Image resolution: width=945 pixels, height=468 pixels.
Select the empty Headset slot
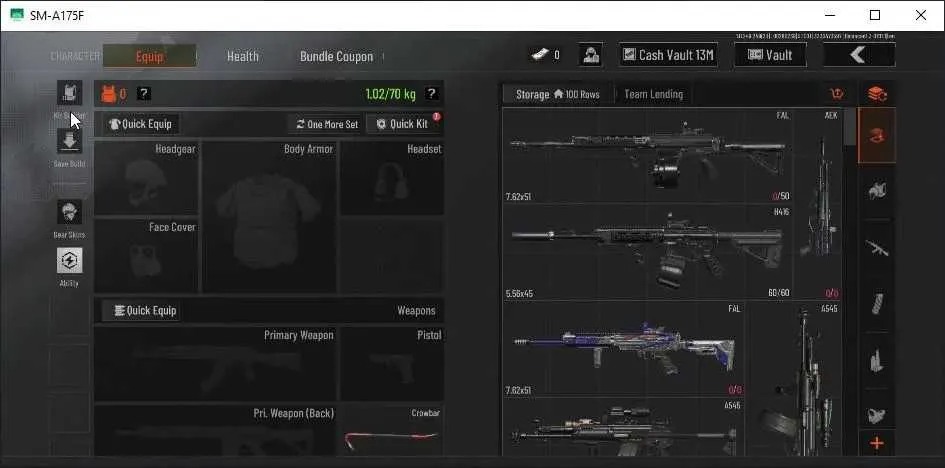click(x=392, y=178)
